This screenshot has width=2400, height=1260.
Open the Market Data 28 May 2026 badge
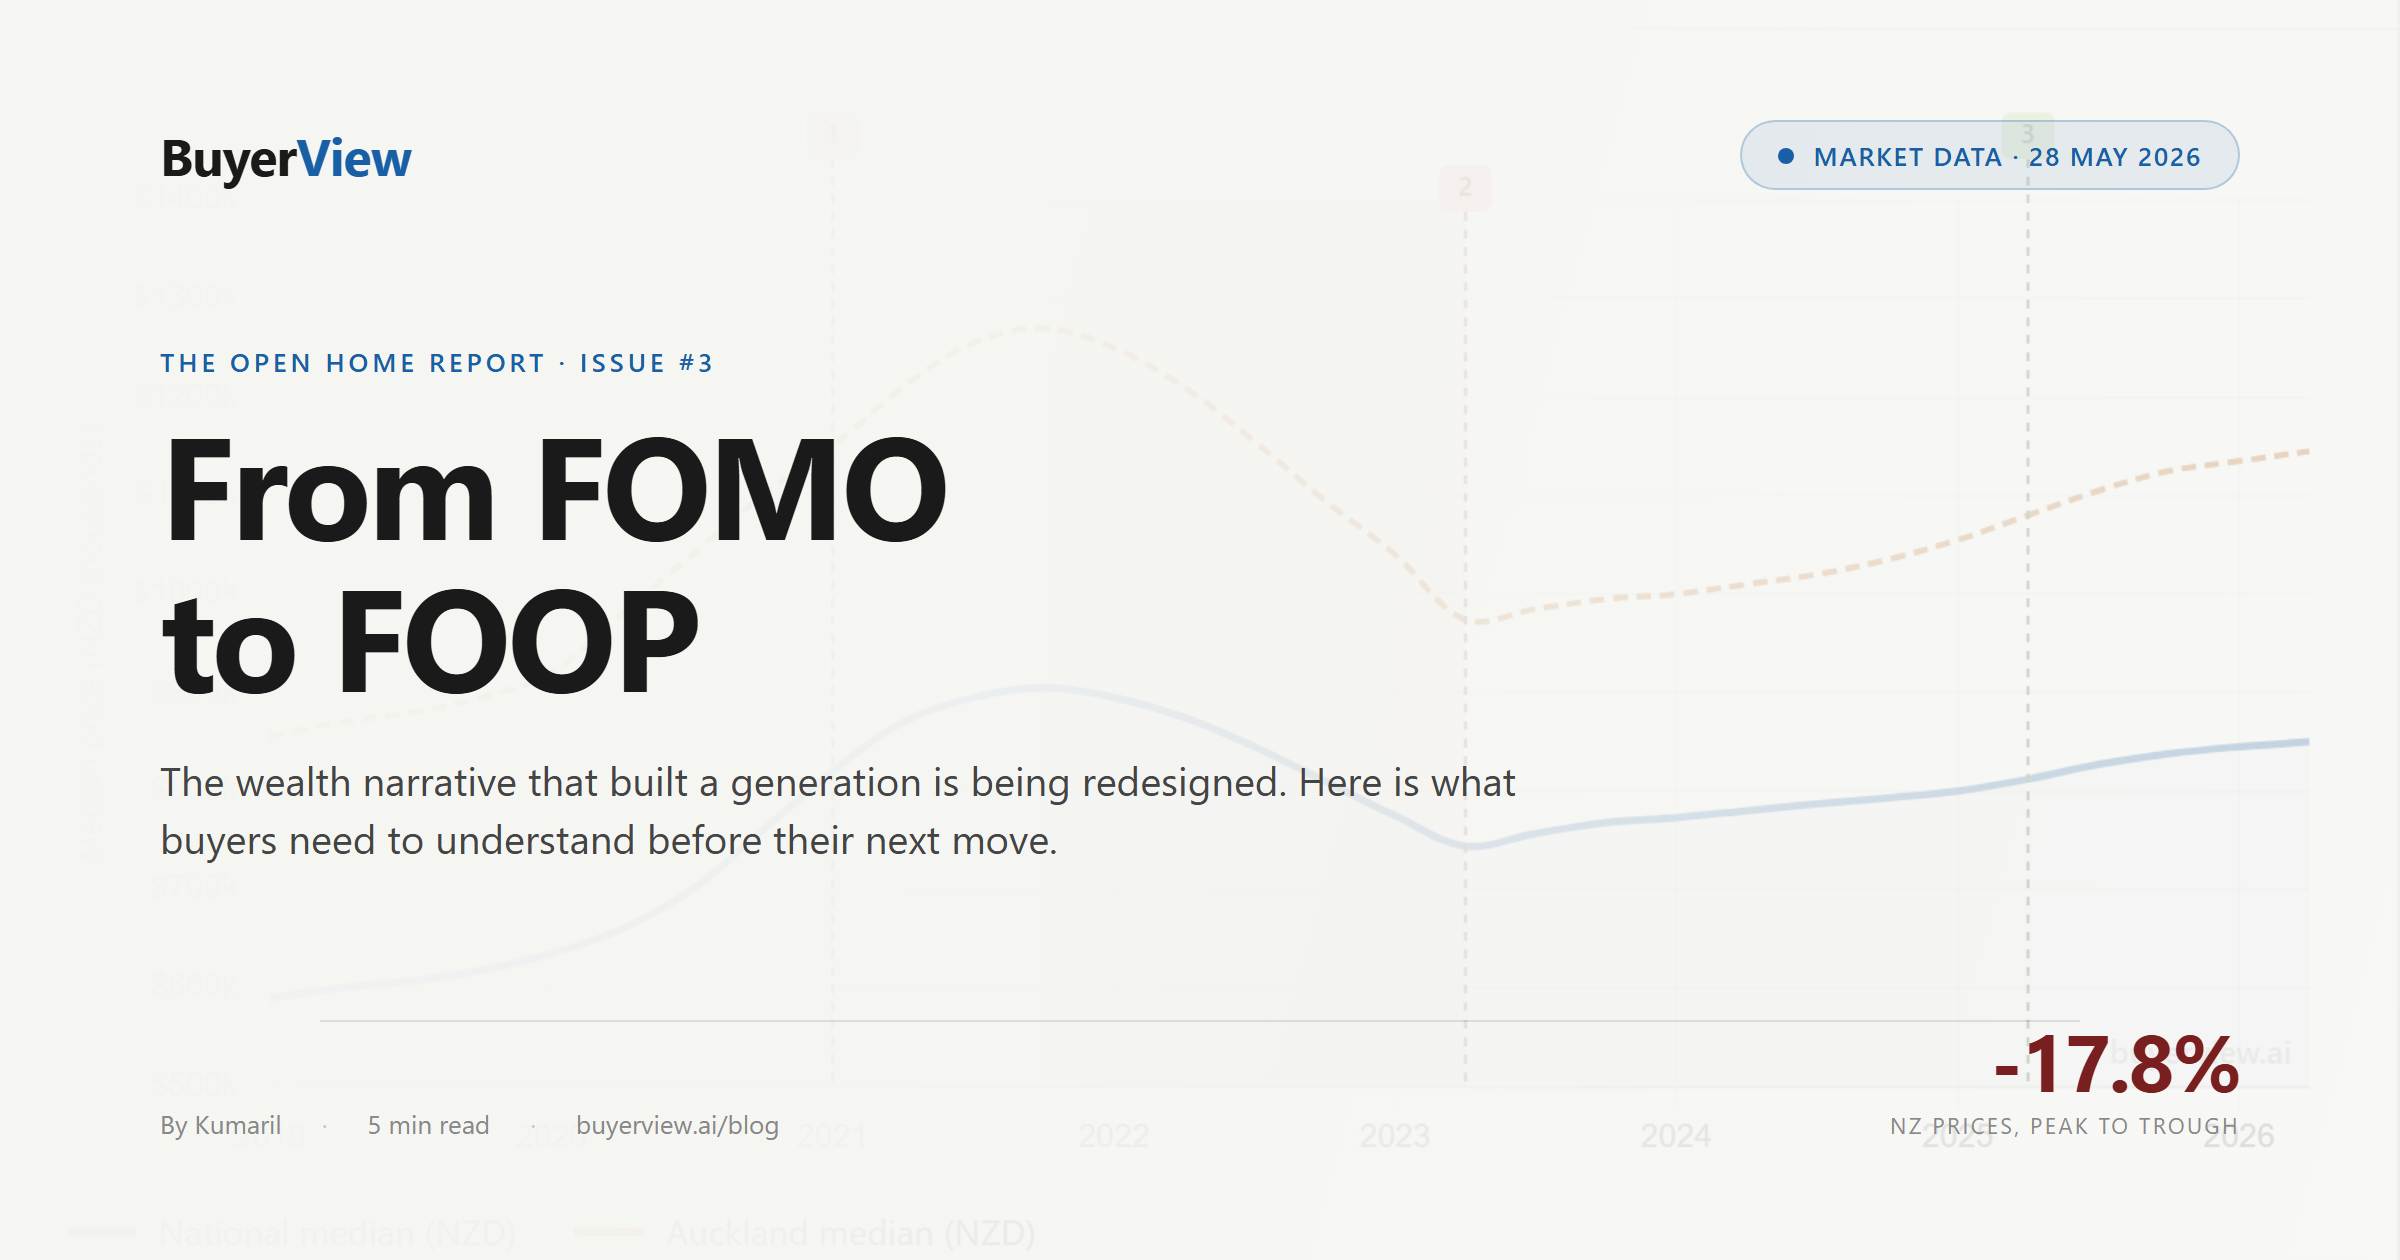pyautogui.click(x=1989, y=155)
